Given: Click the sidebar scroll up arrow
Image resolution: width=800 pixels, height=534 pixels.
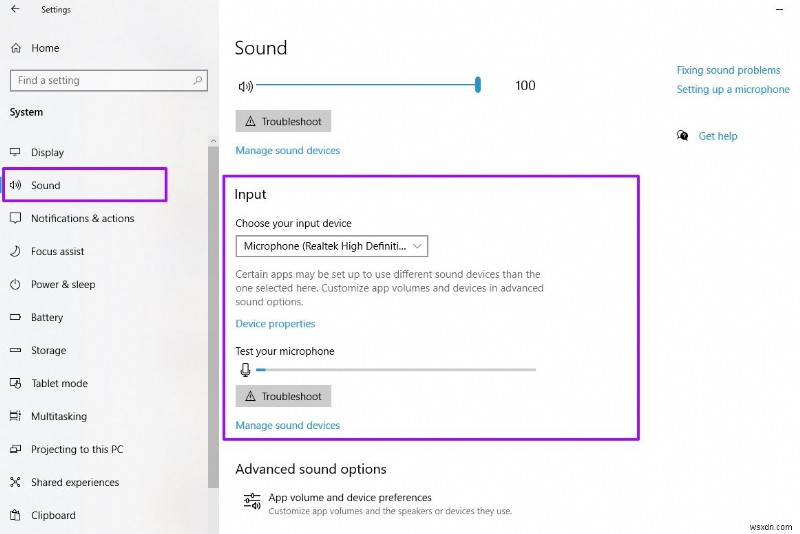Looking at the screenshot, I should pyautogui.click(x=213, y=141).
